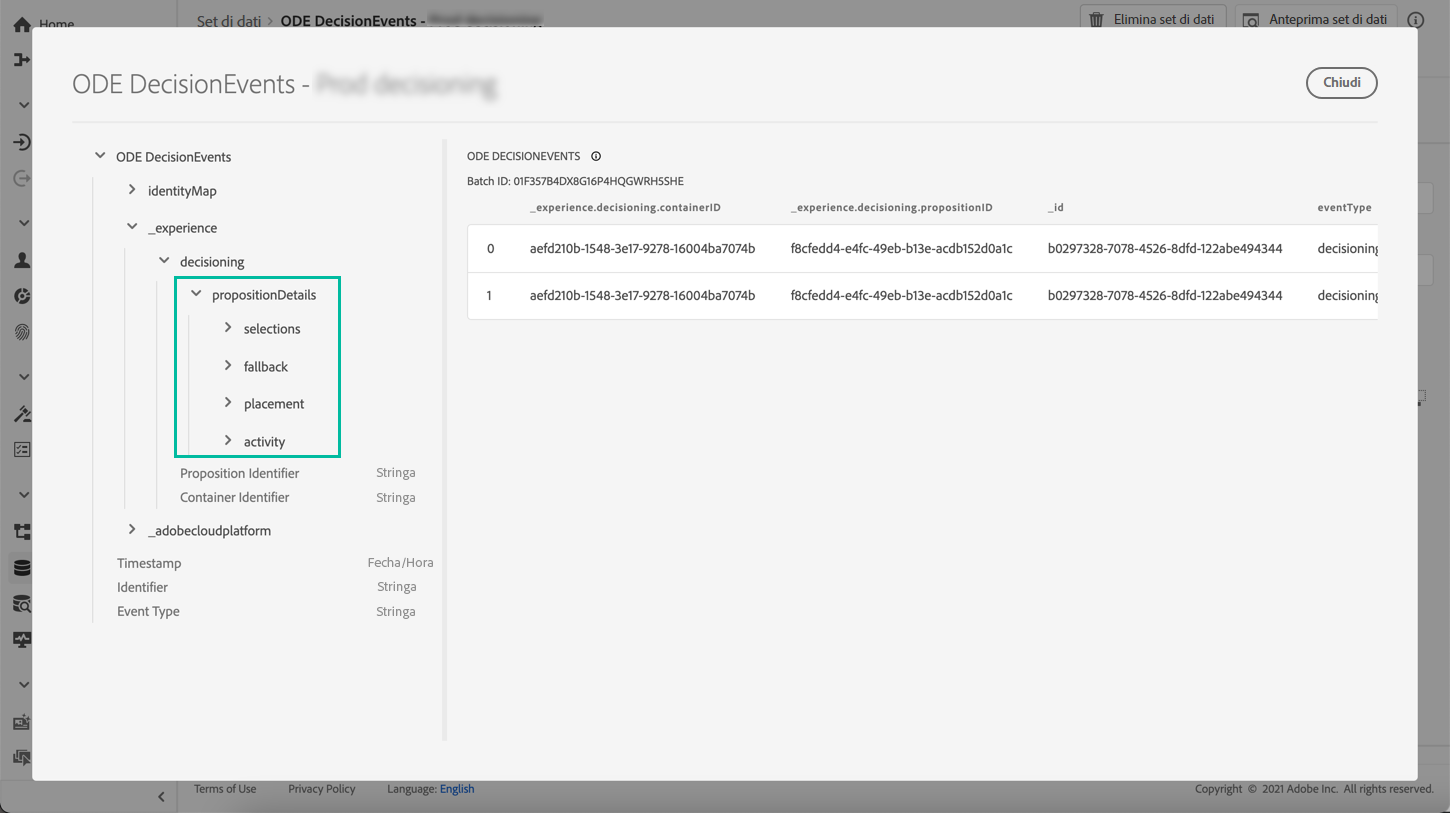
Task: Click row 0 propositionID value f8cfedd4
Action: point(901,249)
